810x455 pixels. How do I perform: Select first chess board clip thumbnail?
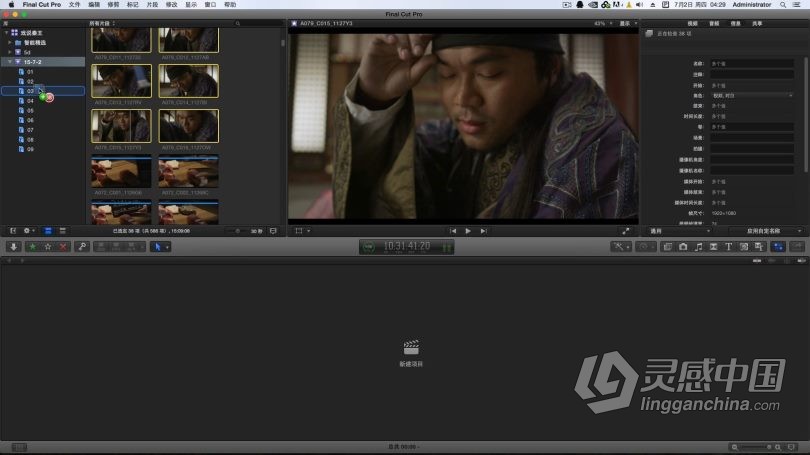point(121,171)
